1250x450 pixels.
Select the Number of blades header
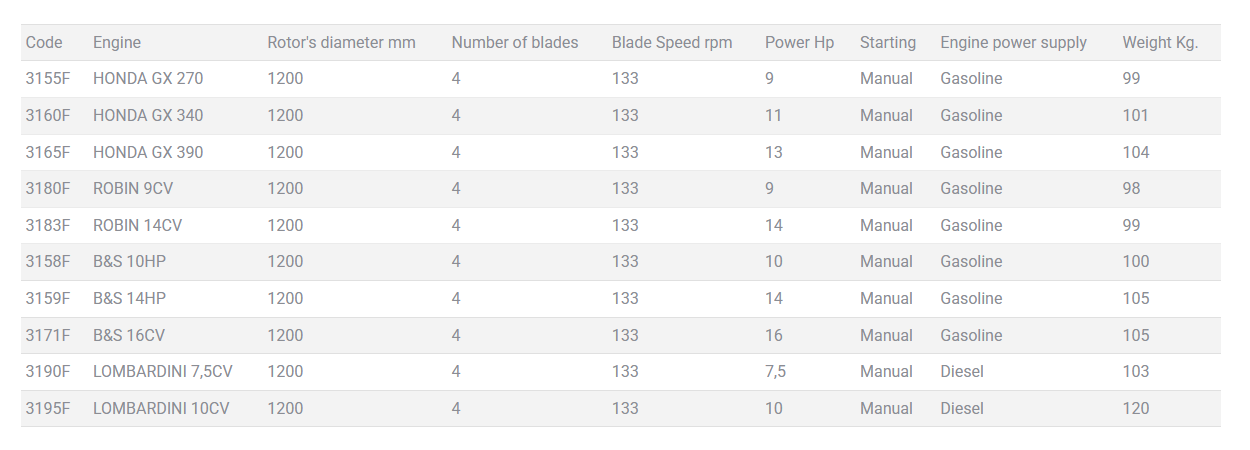tap(514, 42)
